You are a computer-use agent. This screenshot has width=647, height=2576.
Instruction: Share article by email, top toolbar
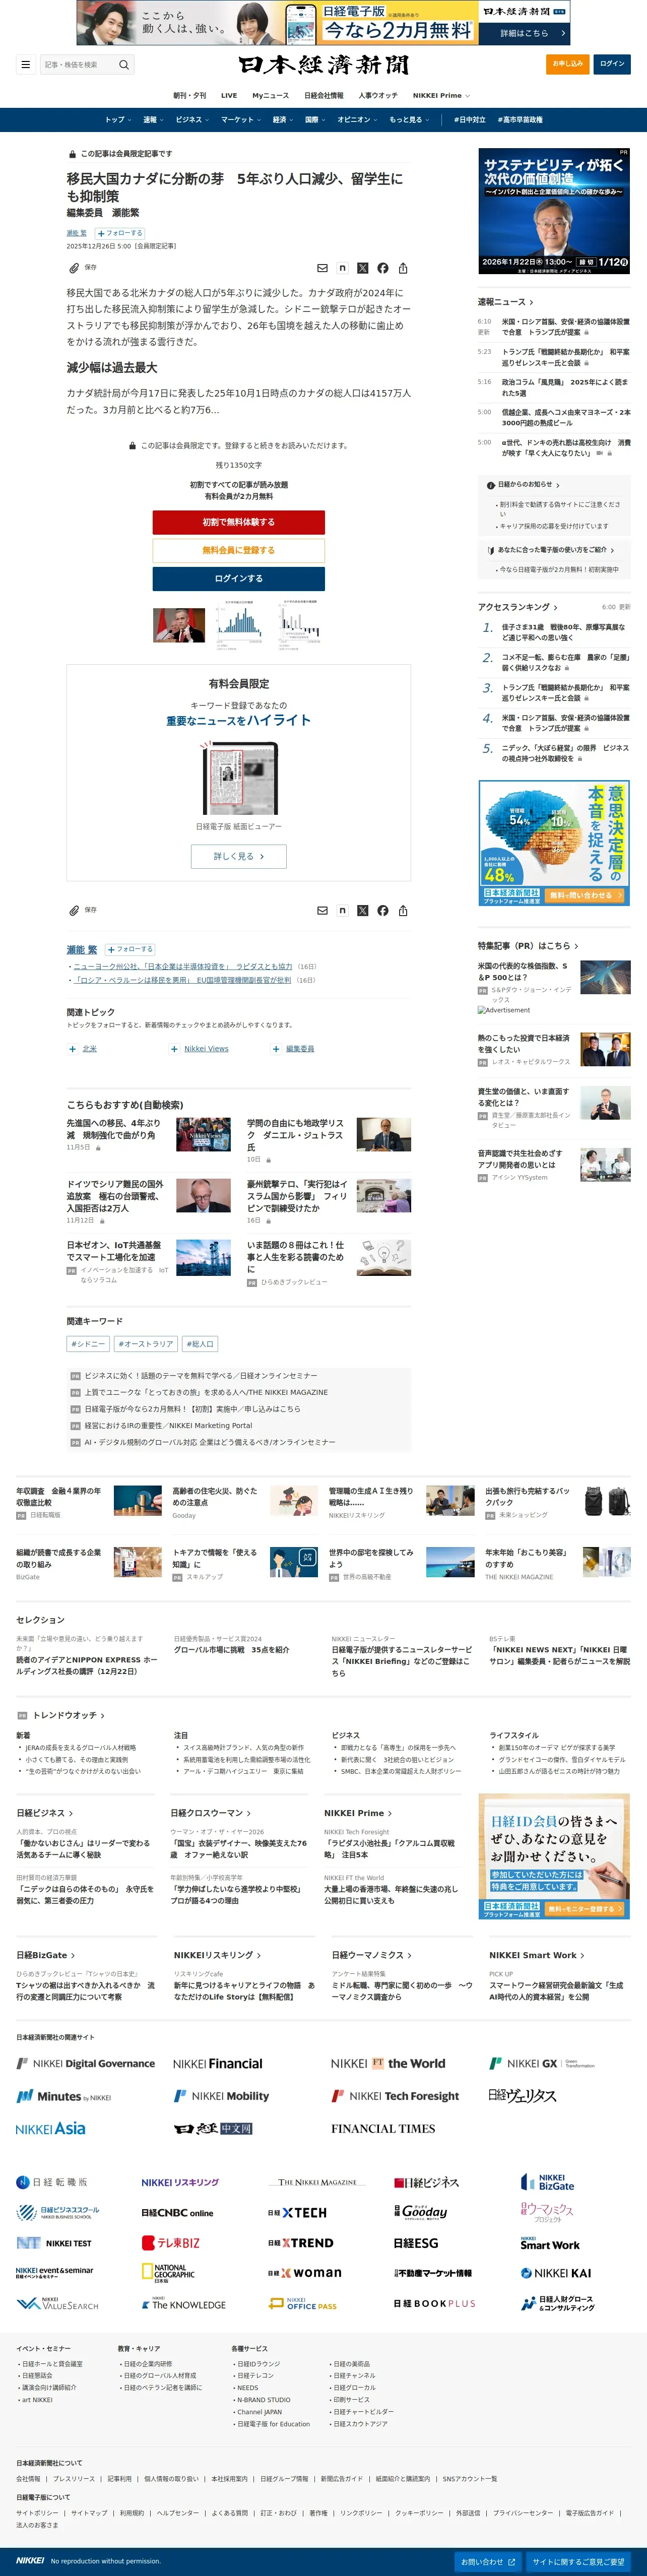click(322, 268)
